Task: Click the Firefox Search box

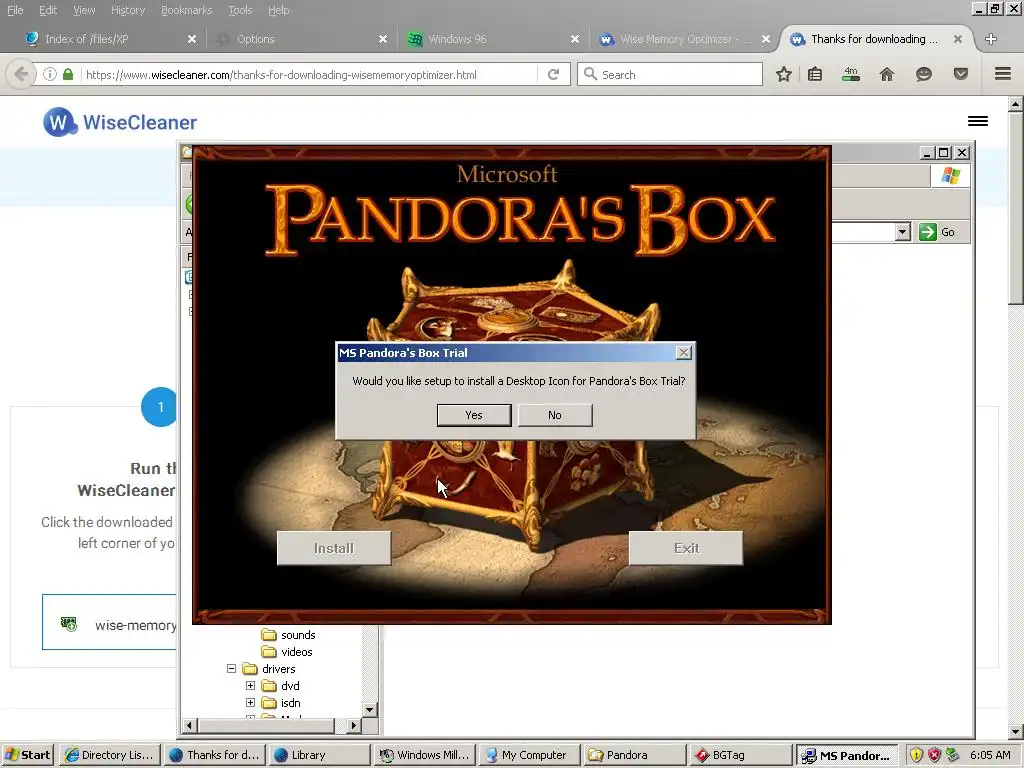Action: pos(670,74)
